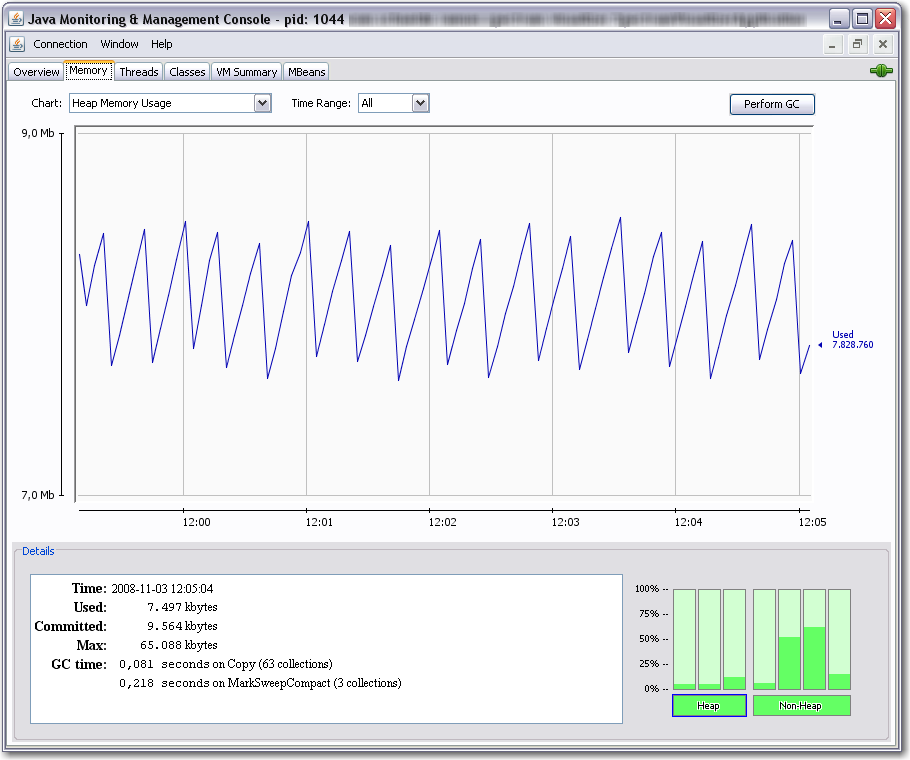Click the Java cup icon in title bar

pos(15,18)
